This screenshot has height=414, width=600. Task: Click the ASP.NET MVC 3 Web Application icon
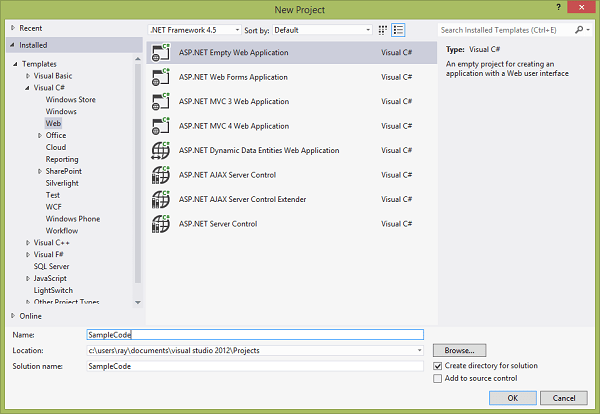coord(160,102)
